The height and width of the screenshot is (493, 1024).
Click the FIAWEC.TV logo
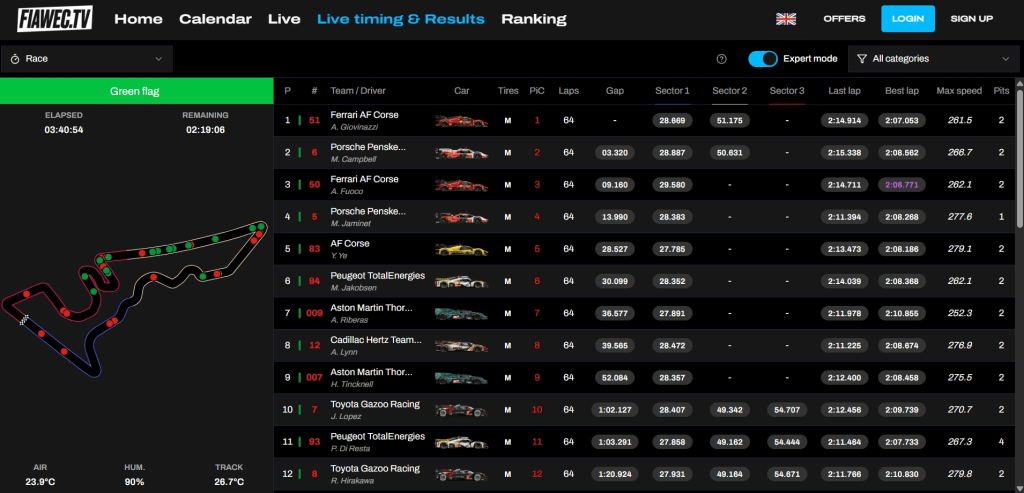coord(55,19)
